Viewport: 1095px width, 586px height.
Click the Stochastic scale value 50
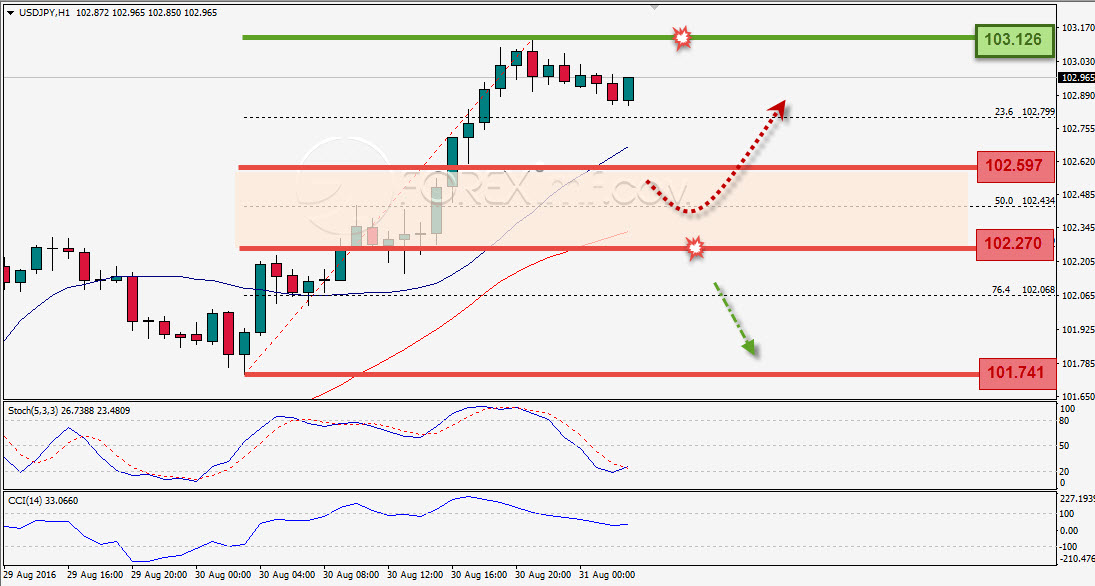1064,446
